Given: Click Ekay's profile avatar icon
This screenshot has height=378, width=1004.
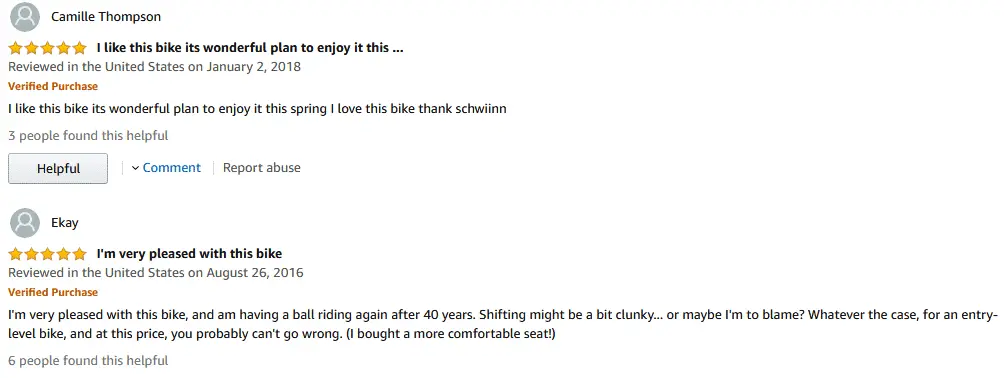Looking at the screenshot, I should coord(25,223).
